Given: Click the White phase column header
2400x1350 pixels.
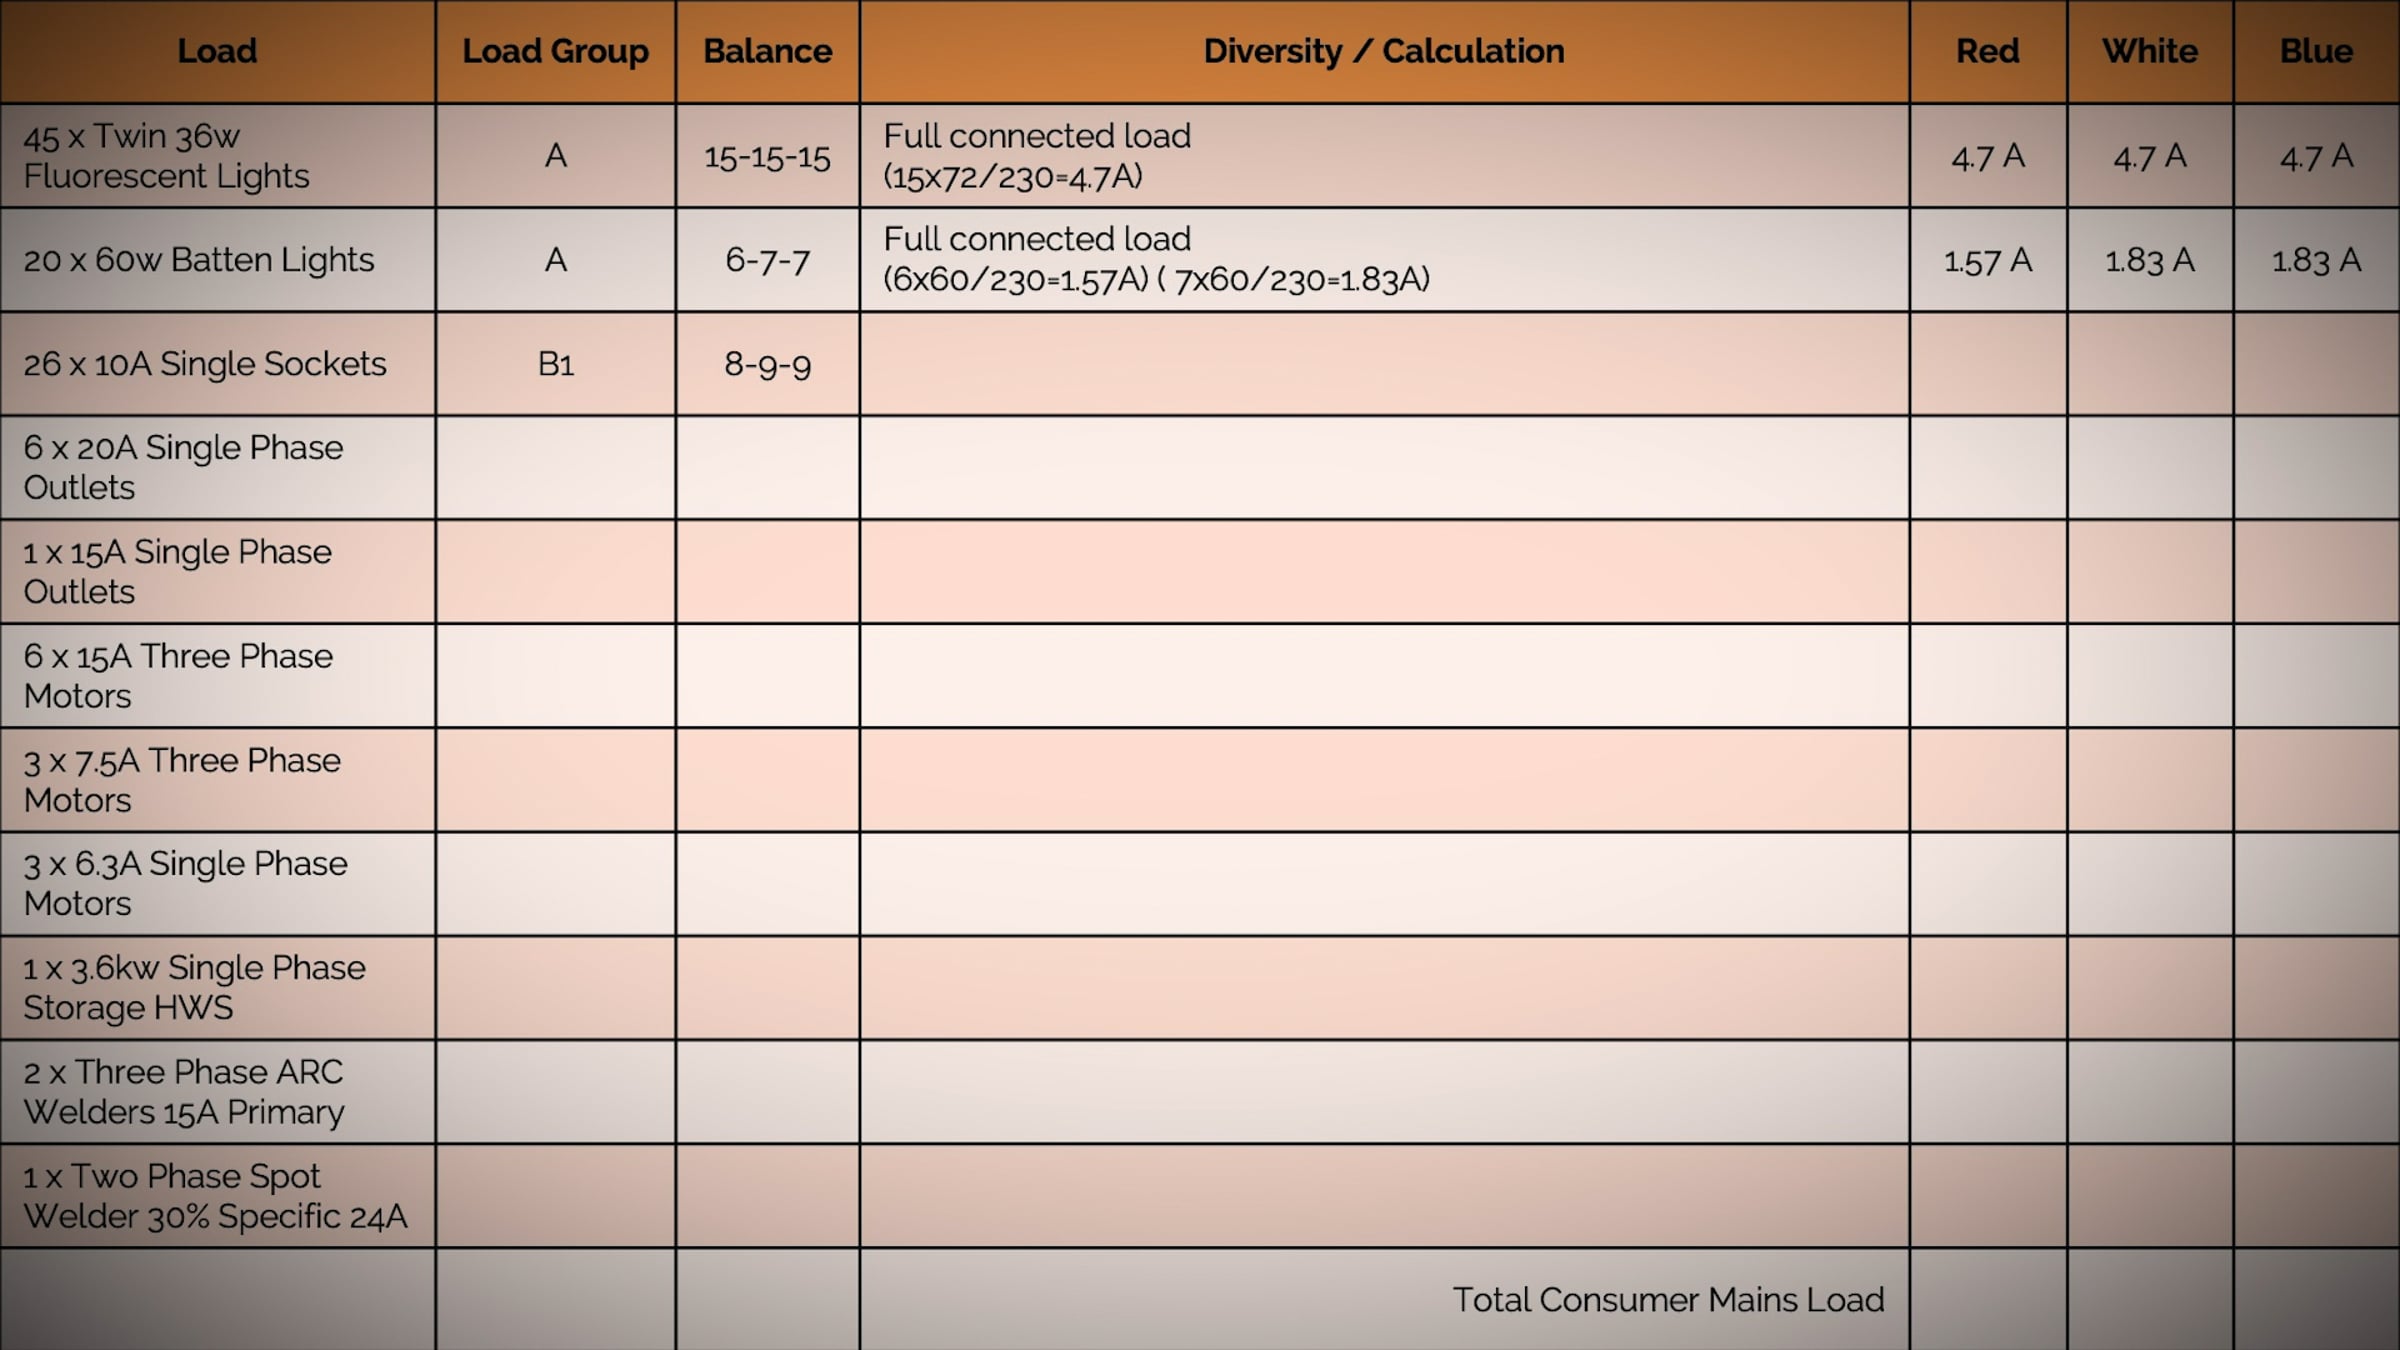Looking at the screenshot, I should (x=2150, y=51).
